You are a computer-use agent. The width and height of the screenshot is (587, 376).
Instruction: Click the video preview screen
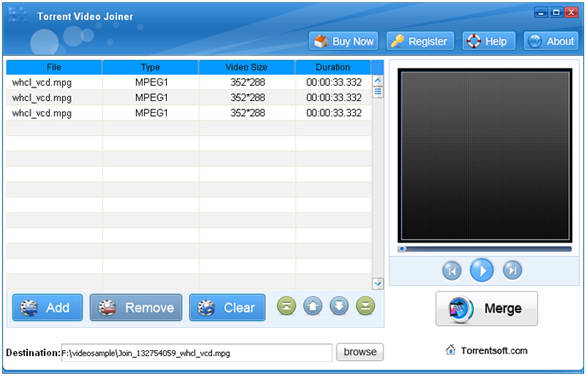coord(485,155)
